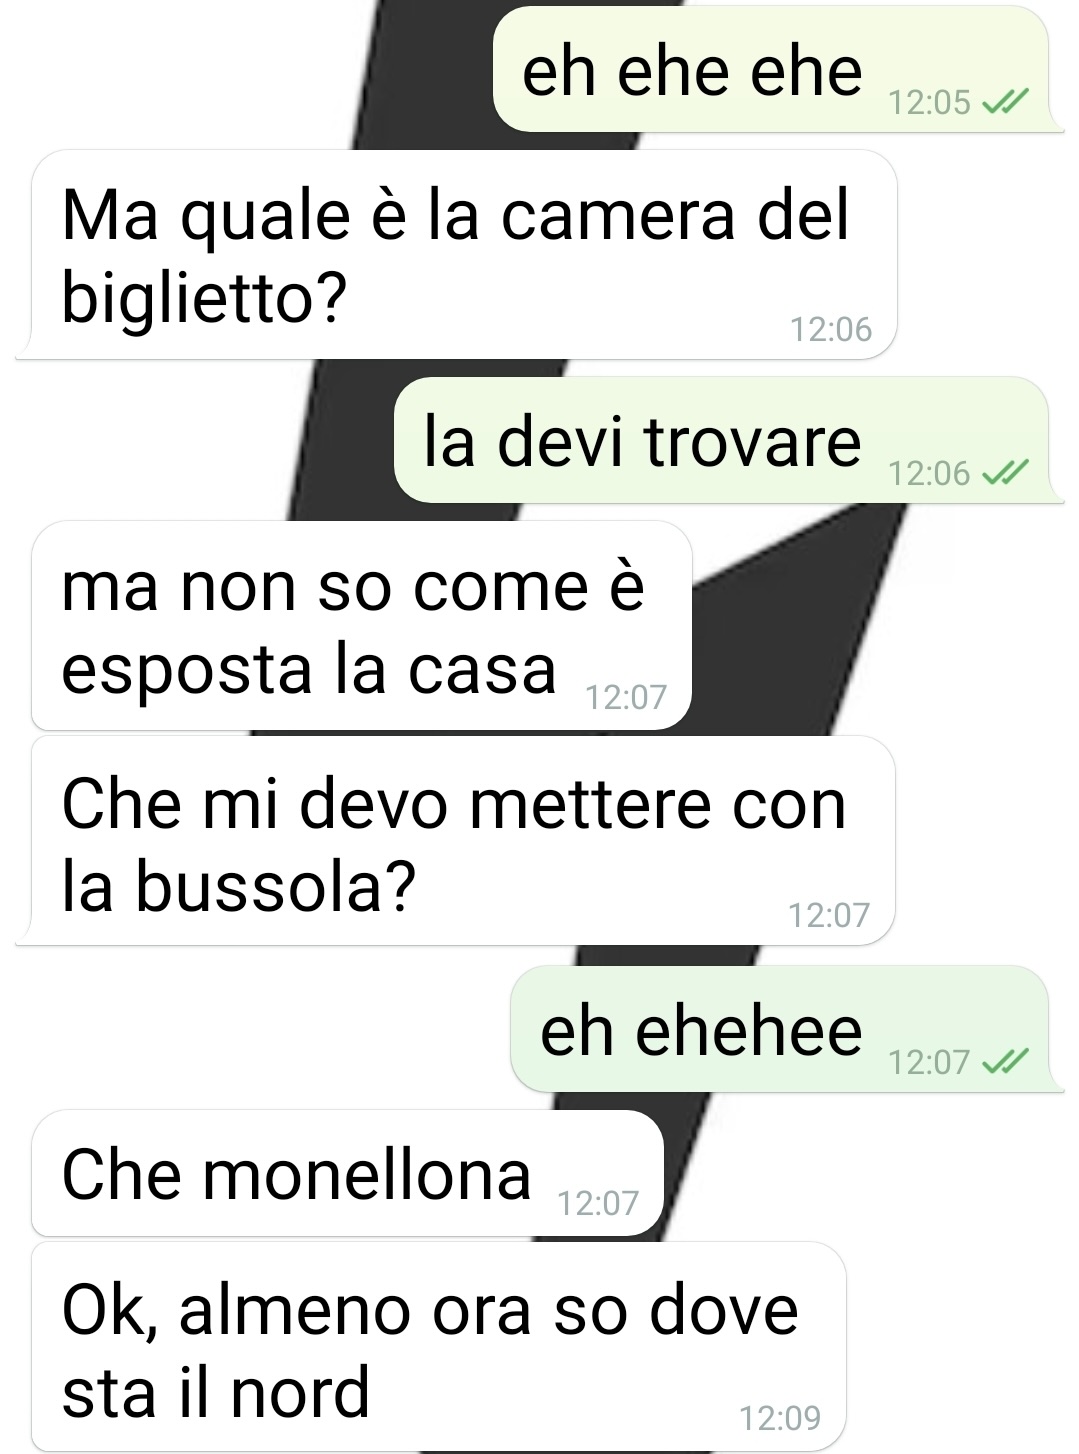Image resolution: width=1079 pixels, height=1454 pixels.
Task: Tap the 12:07 timestamp under 'la bussola?'
Action: click(829, 915)
